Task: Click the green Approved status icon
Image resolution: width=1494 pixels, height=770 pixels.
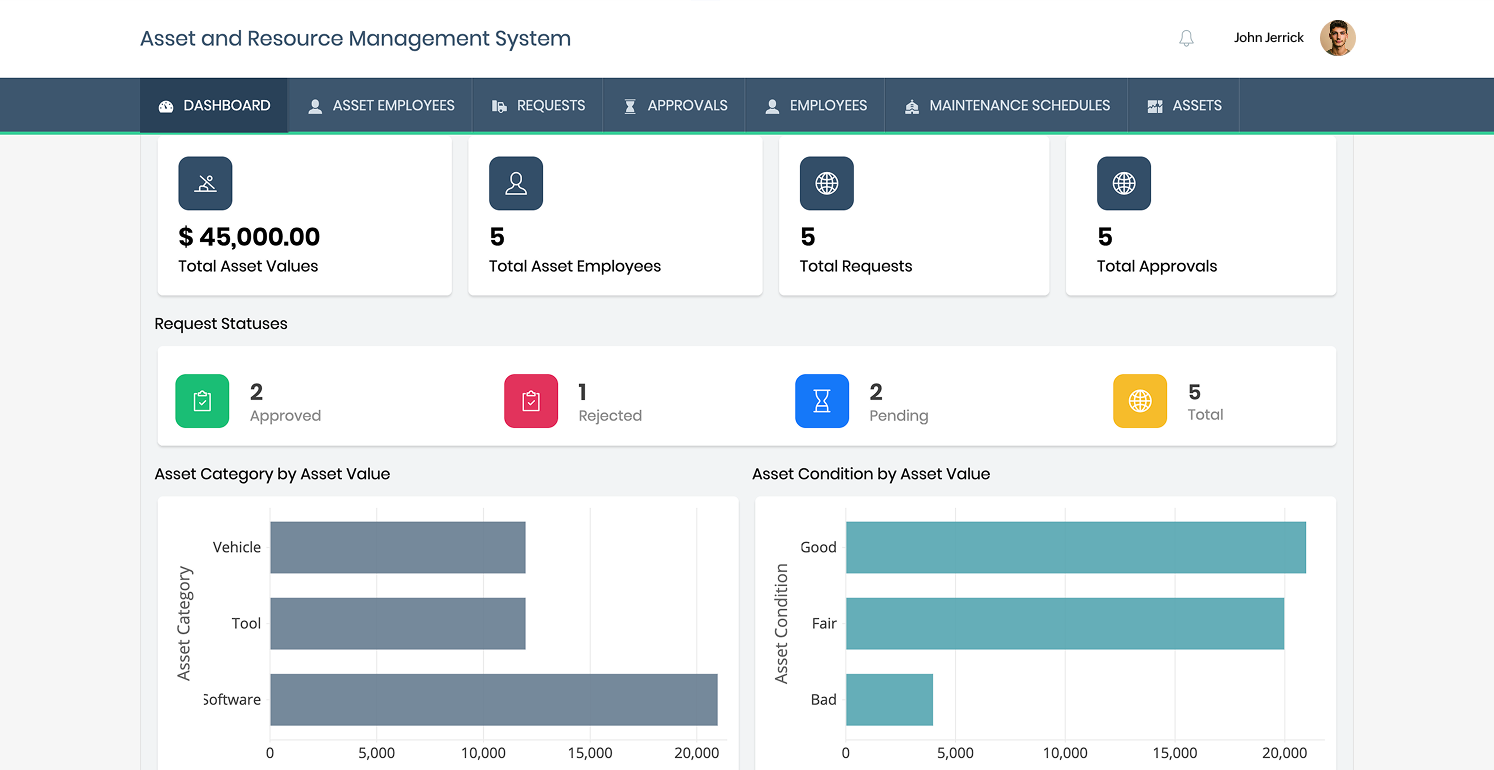Action: 202,400
